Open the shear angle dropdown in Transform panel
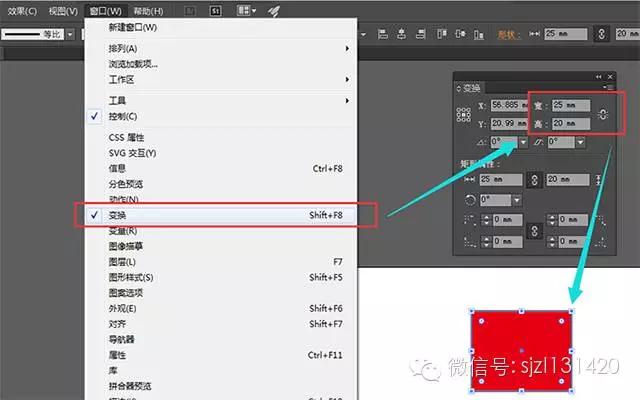The height and width of the screenshot is (400, 640). 582,143
